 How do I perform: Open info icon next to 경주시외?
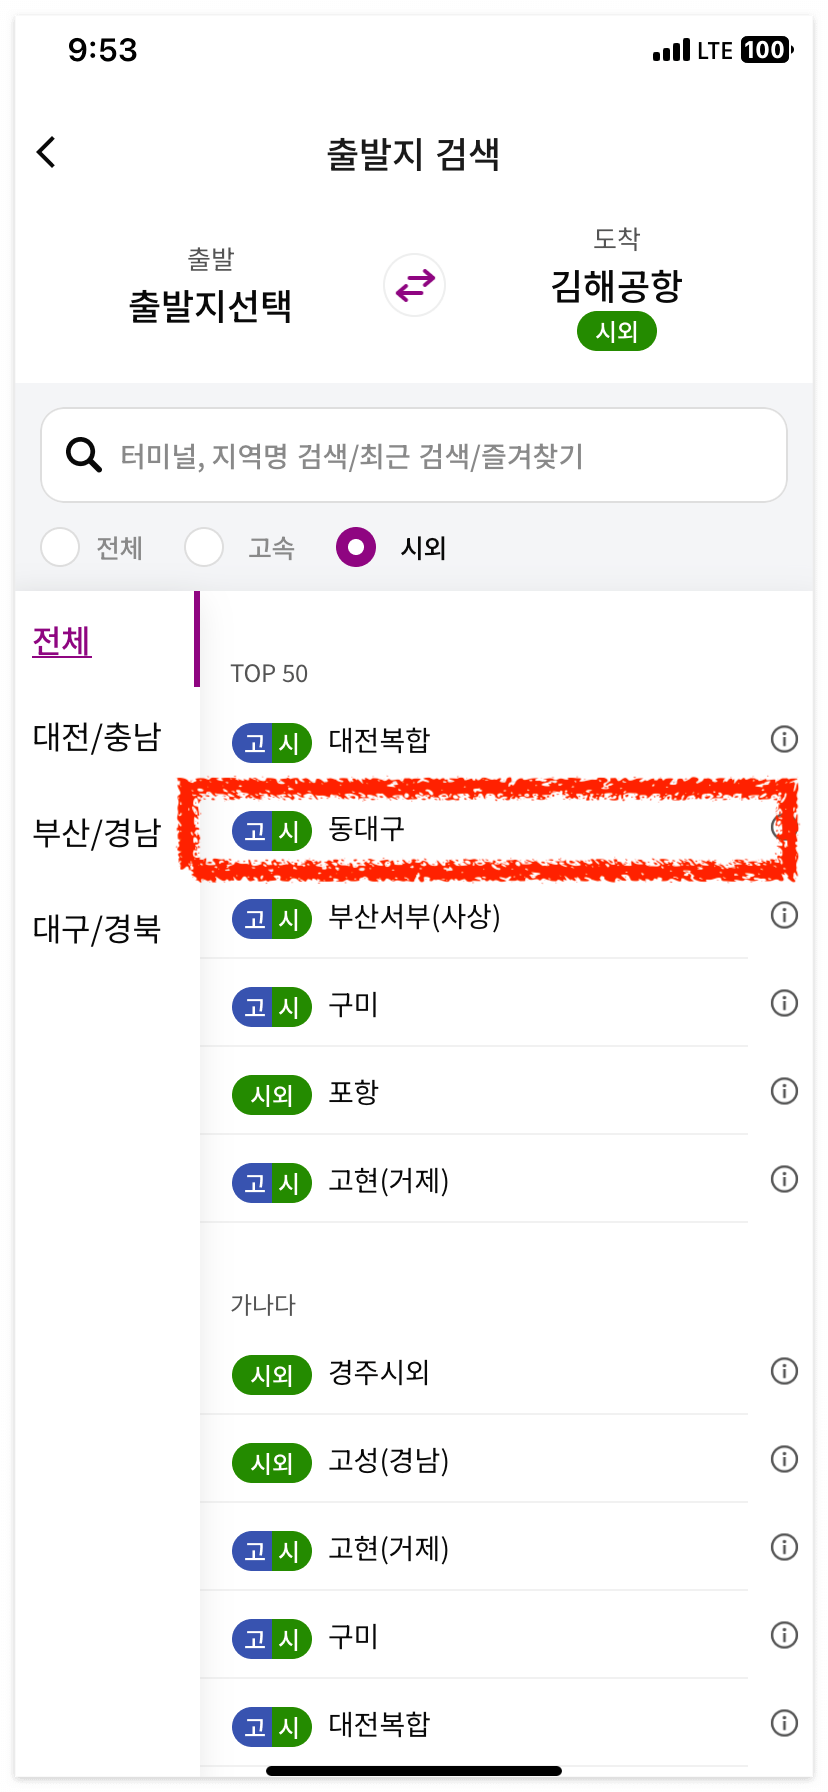coord(784,1371)
